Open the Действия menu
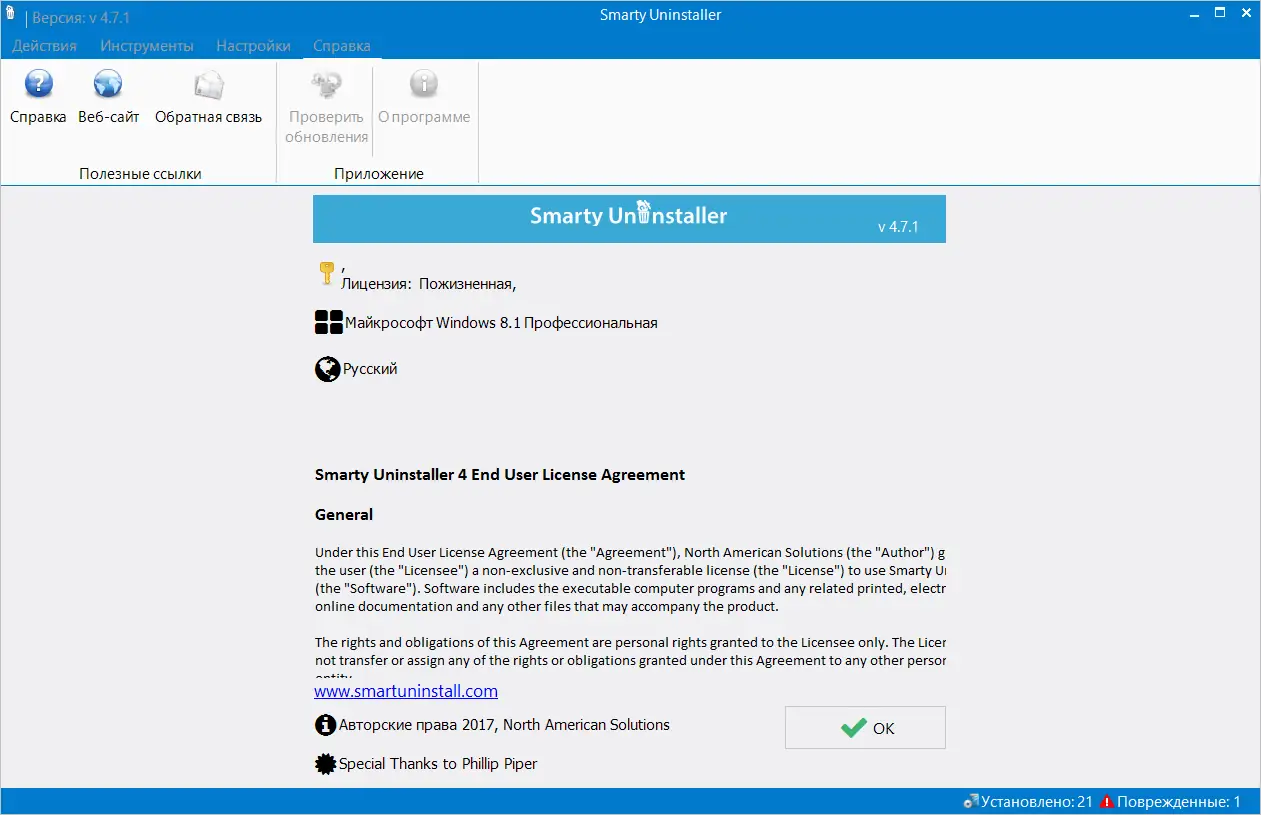This screenshot has height=815, width=1261. pyautogui.click(x=44, y=45)
